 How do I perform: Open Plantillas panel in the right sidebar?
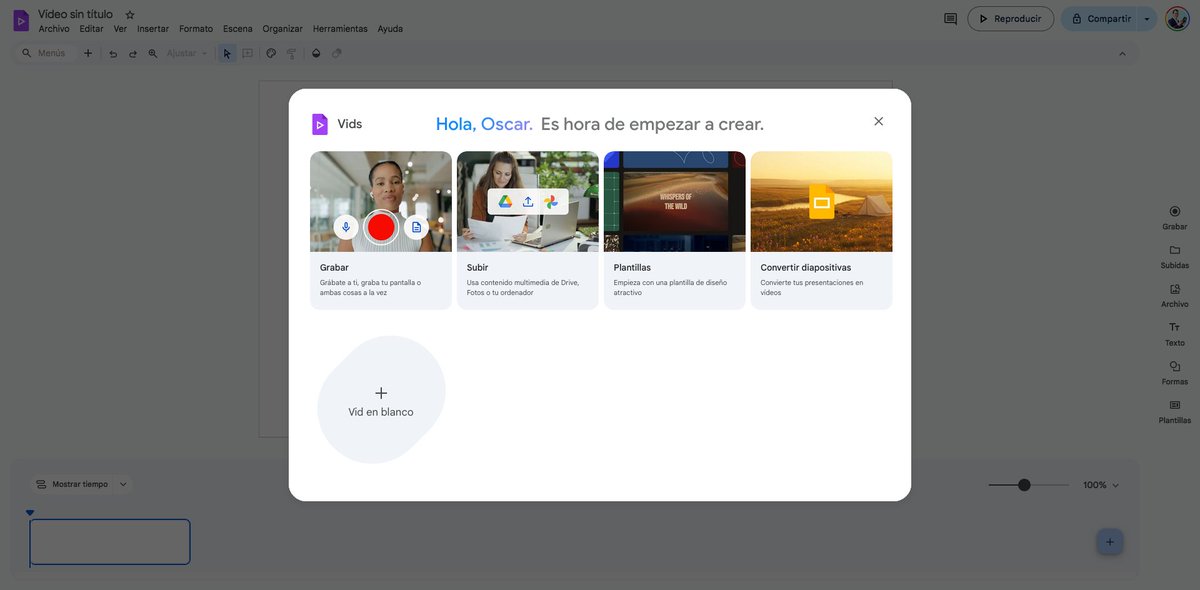[1175, 411]
